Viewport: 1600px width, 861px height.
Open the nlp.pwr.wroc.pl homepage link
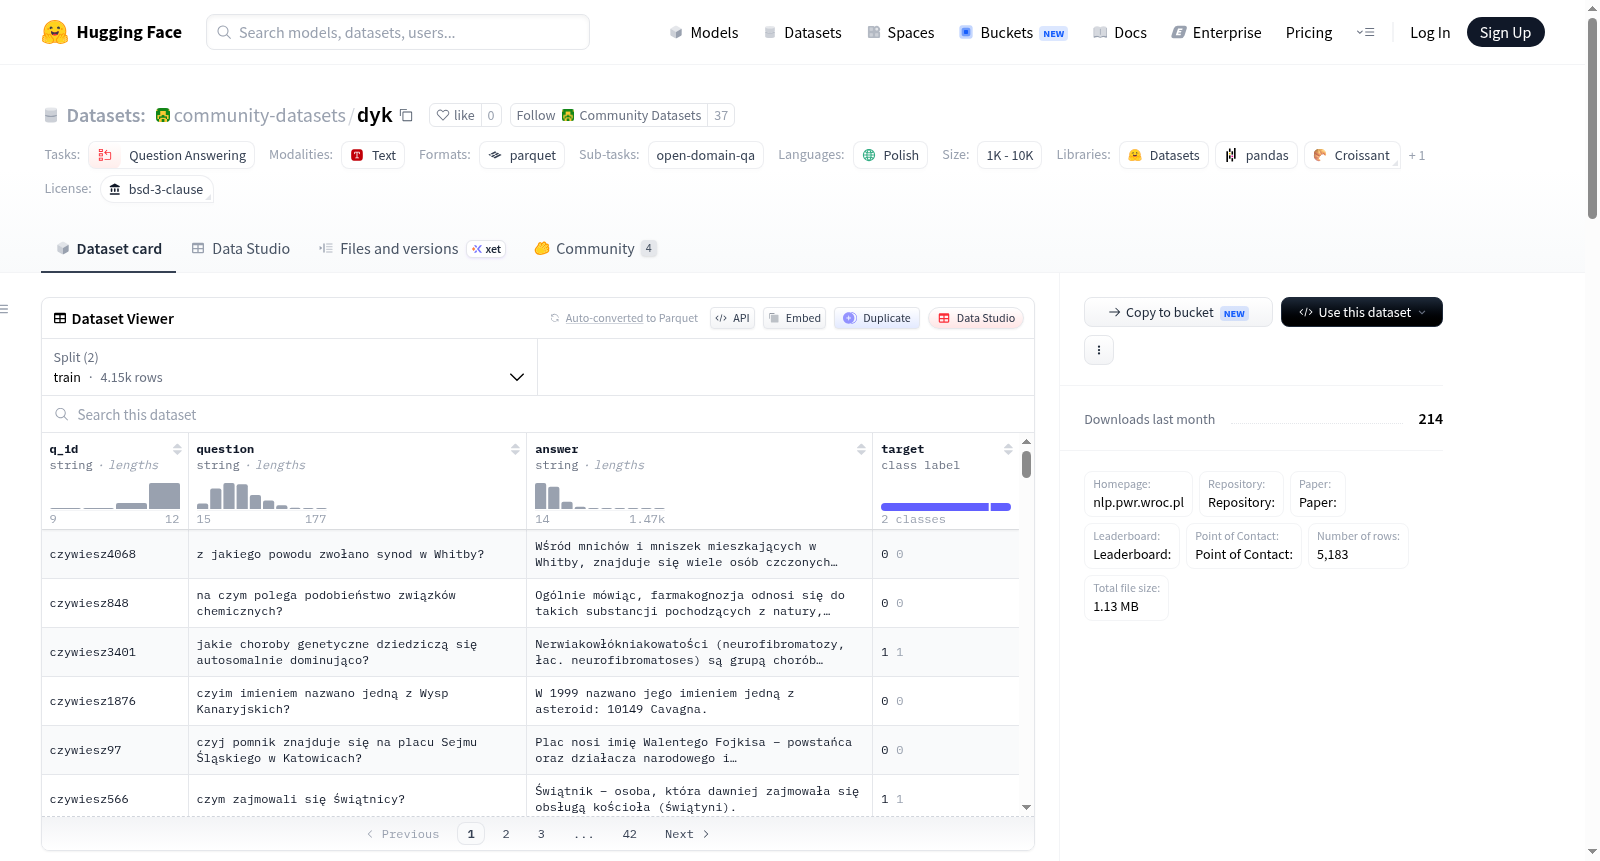[1138, 494]
